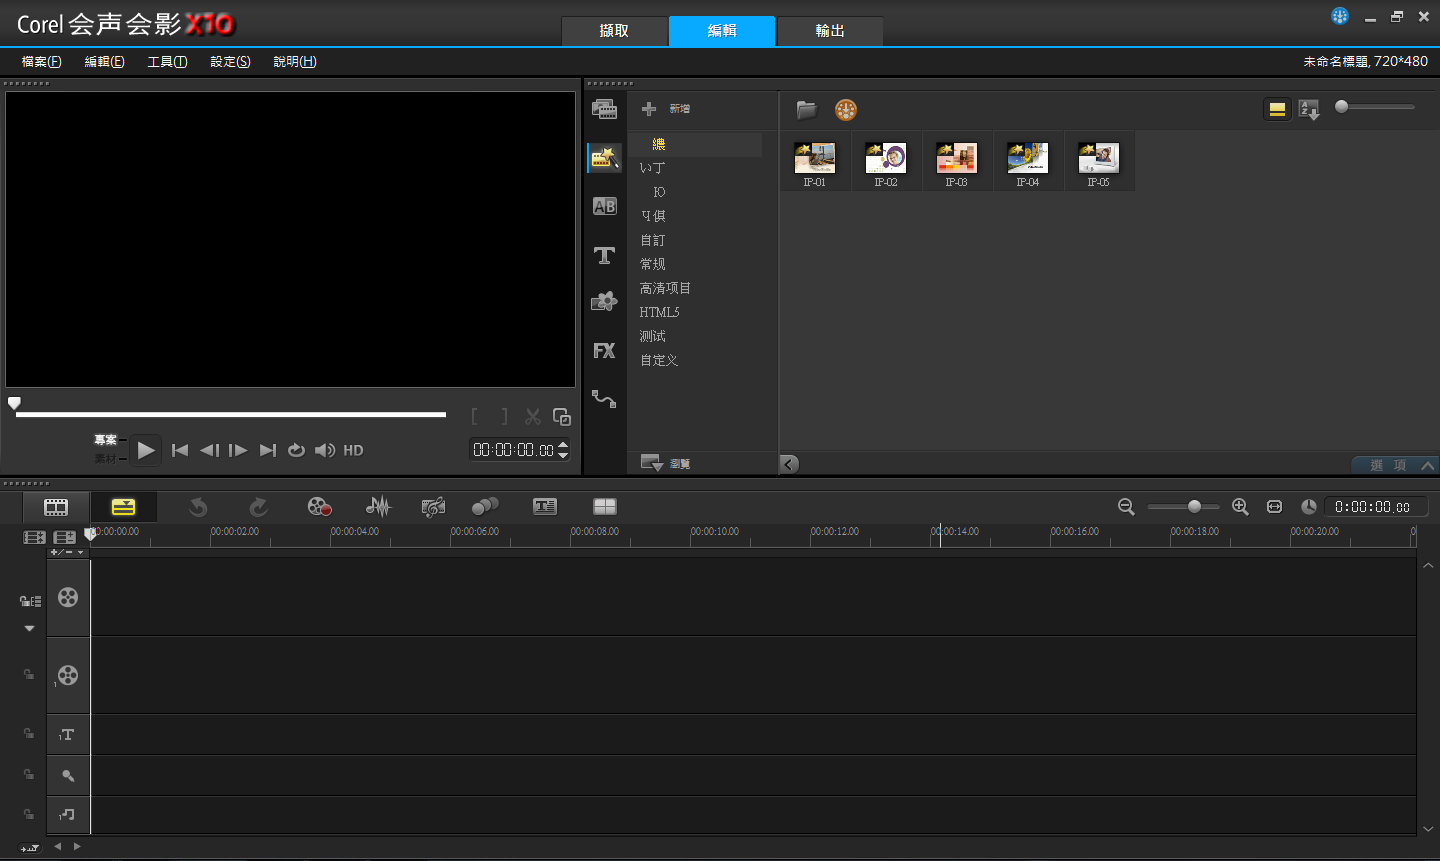Open the sort library media dropdown

1309,110
